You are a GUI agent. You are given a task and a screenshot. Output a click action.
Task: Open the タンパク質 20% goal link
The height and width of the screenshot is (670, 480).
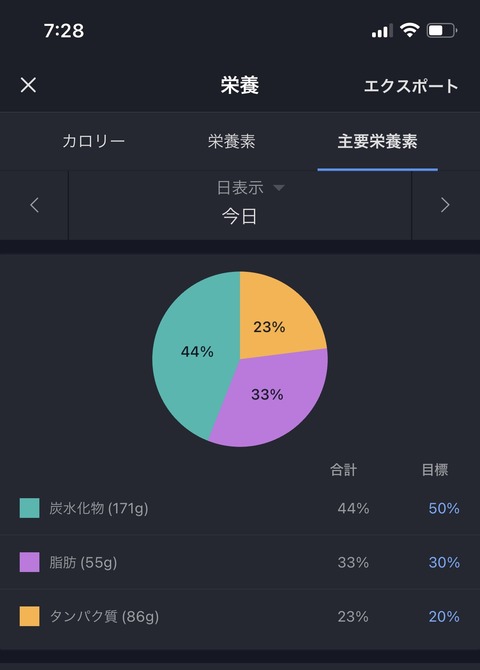click(x=444, y=617)
